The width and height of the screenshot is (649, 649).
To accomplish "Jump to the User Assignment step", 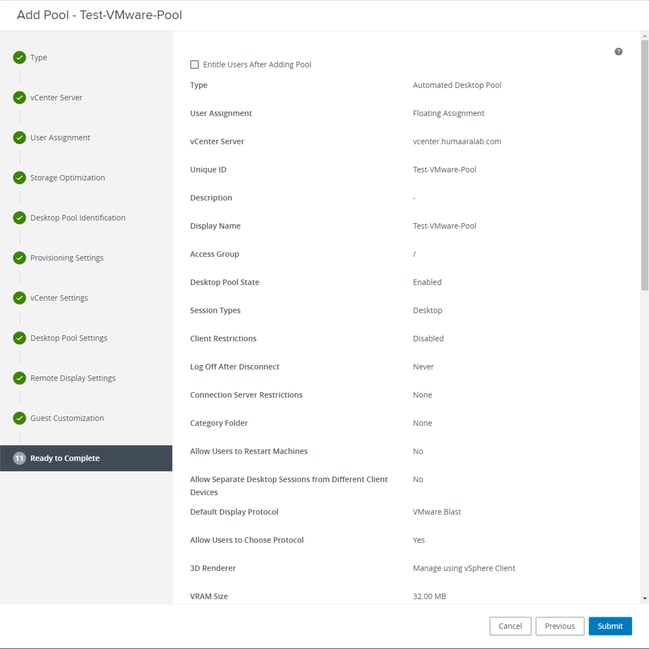I will coord(60,137).
